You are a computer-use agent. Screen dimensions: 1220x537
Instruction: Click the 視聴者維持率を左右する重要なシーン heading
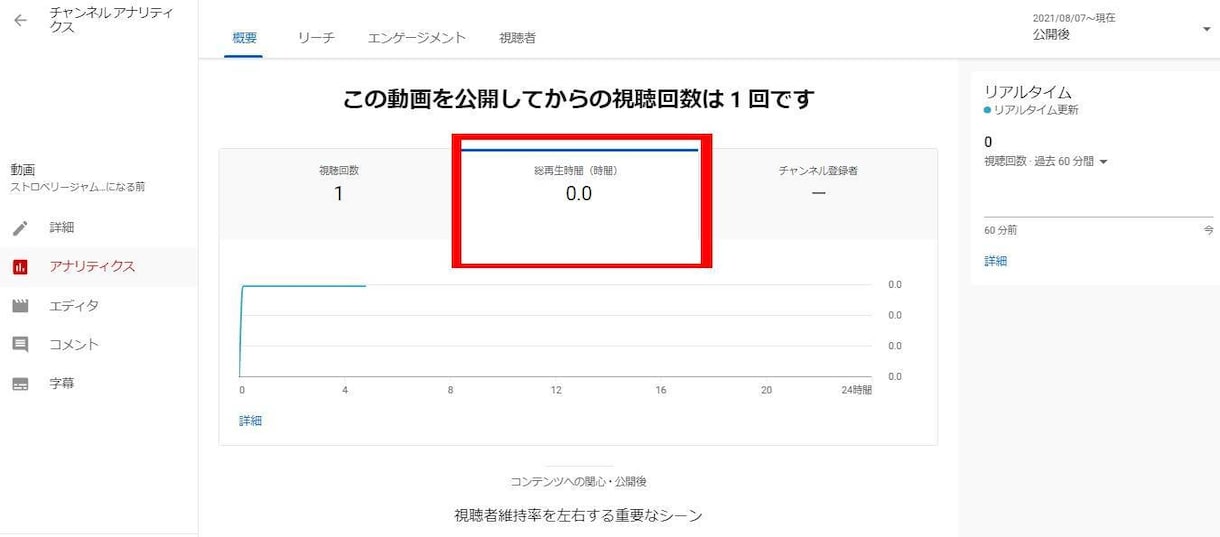[x=578, y=516]
